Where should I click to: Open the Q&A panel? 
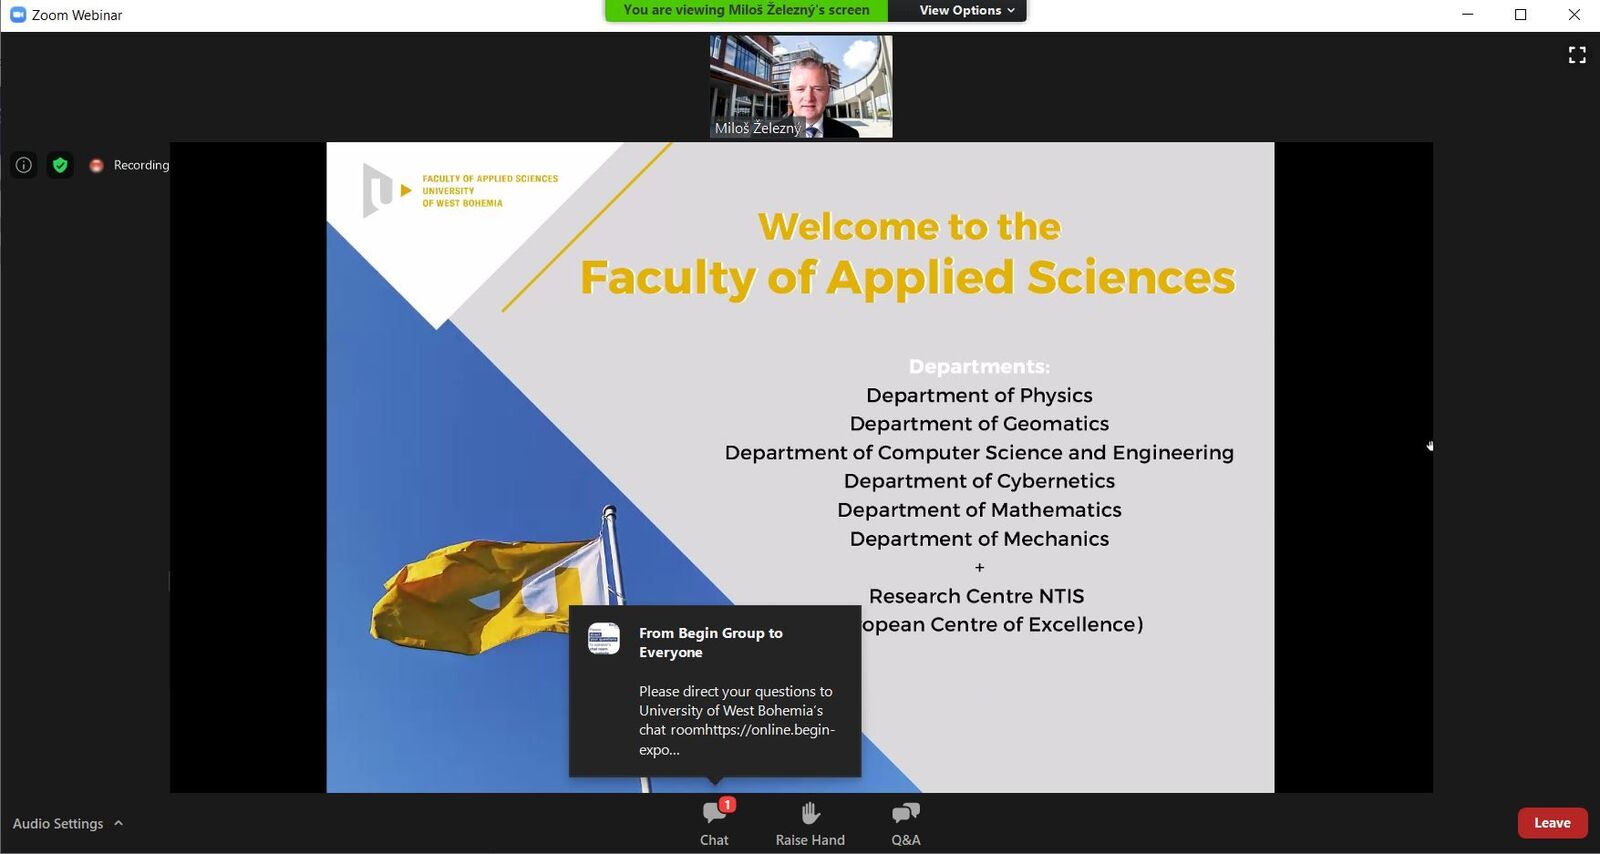point(905,822)
